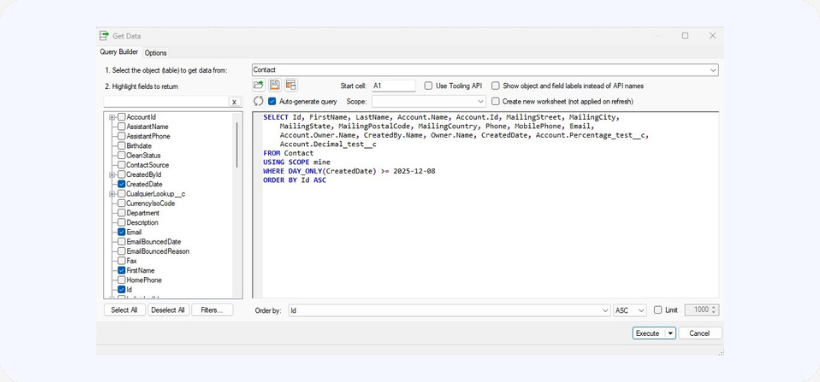Open the ASC sort direction dropdown
The height and width of the screenshot is (382, 820).
pyautogui.click(x=642, y=310)
